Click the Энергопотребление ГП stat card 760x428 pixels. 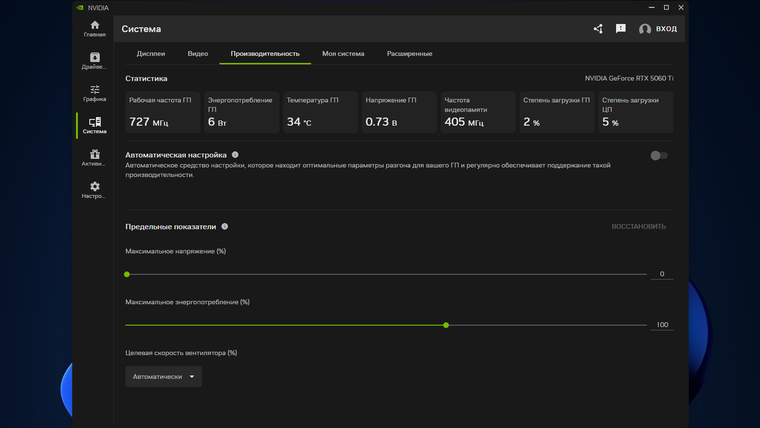click(241, 112)
